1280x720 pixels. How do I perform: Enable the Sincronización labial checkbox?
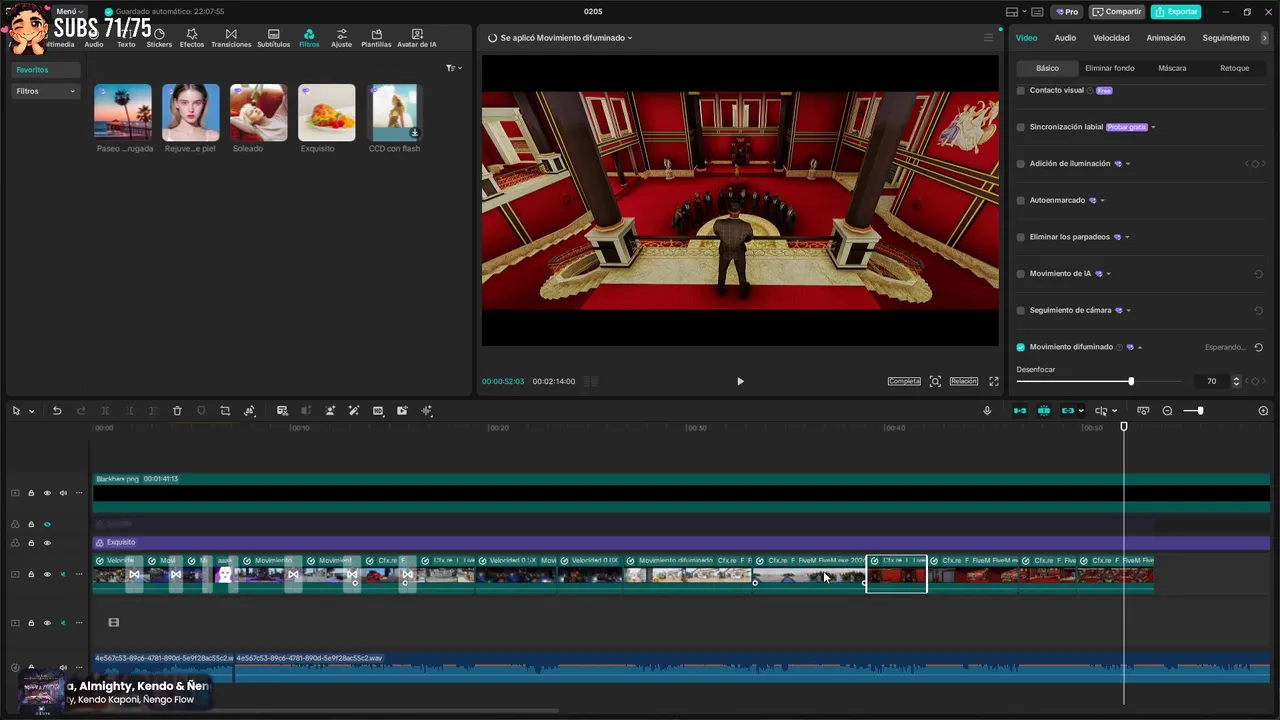tap(1020, 127)
